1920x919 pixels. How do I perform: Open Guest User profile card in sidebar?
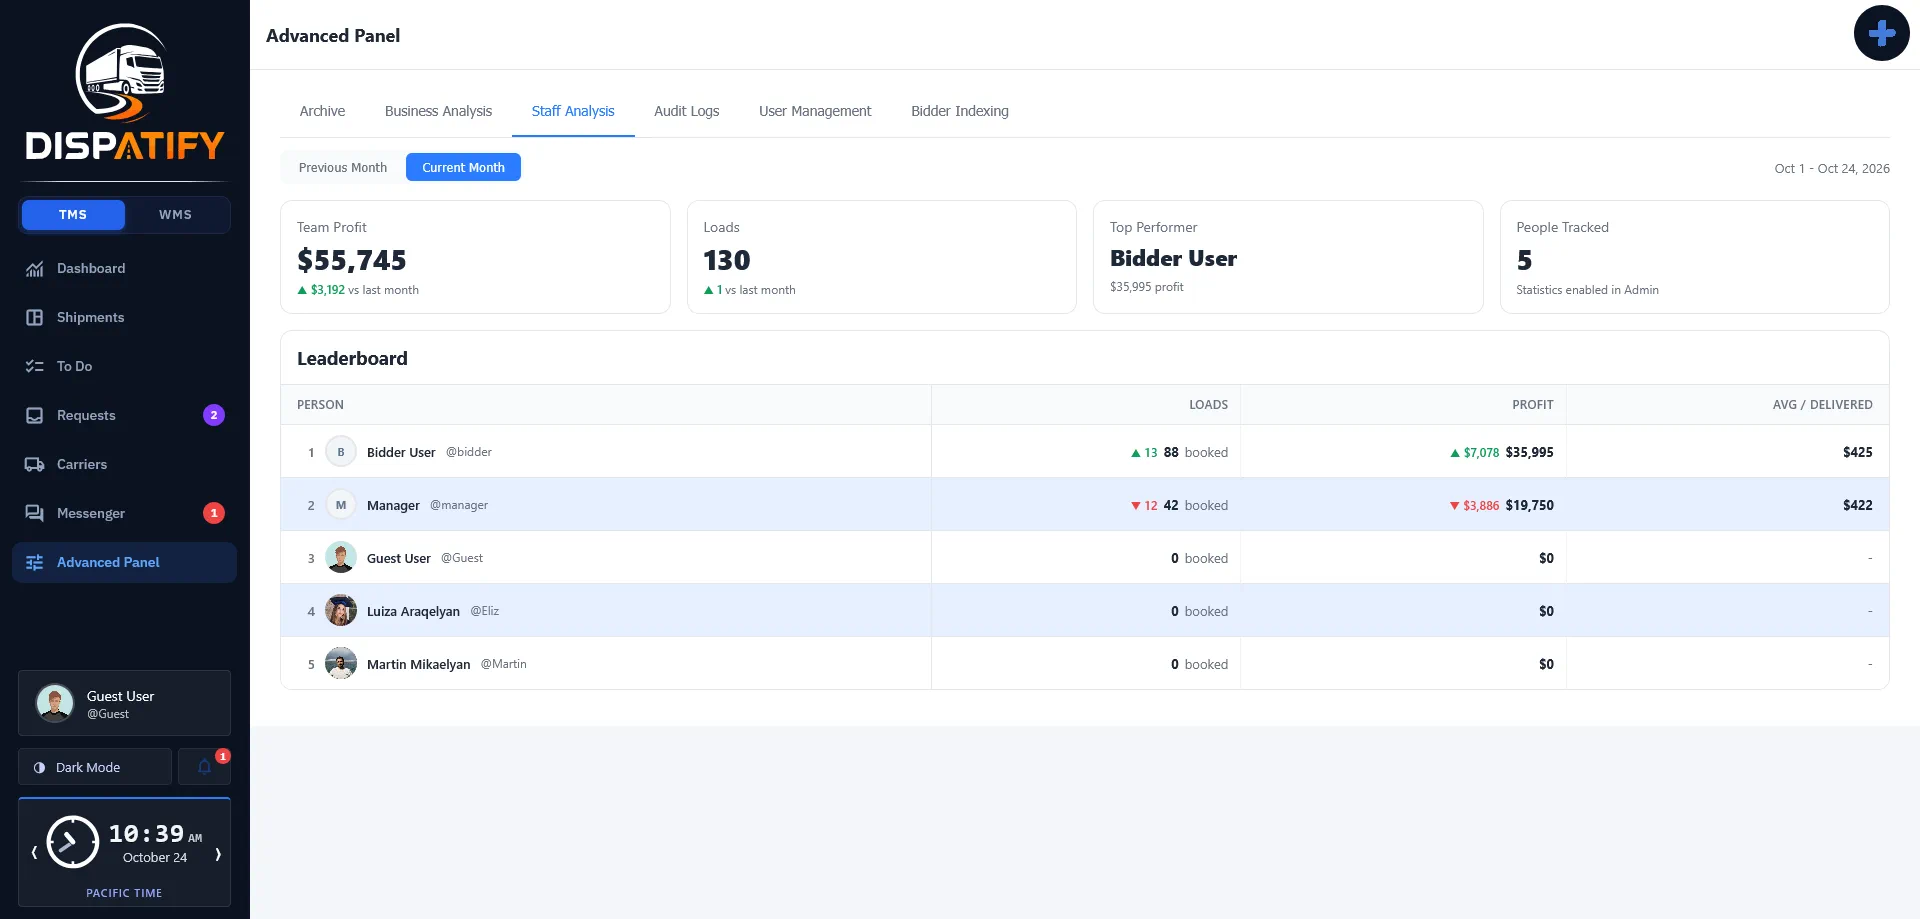pos(124,703)
